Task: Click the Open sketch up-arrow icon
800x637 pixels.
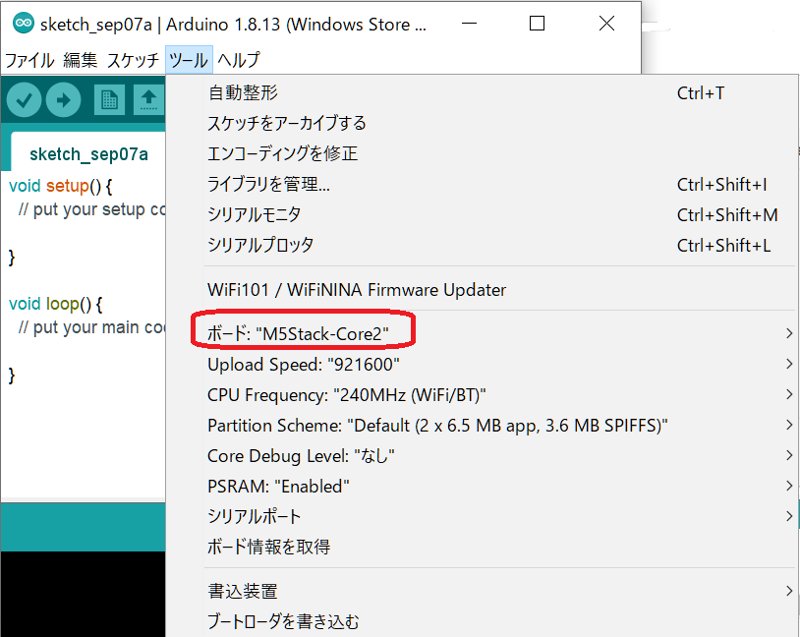Action: (x=148, y=100)
